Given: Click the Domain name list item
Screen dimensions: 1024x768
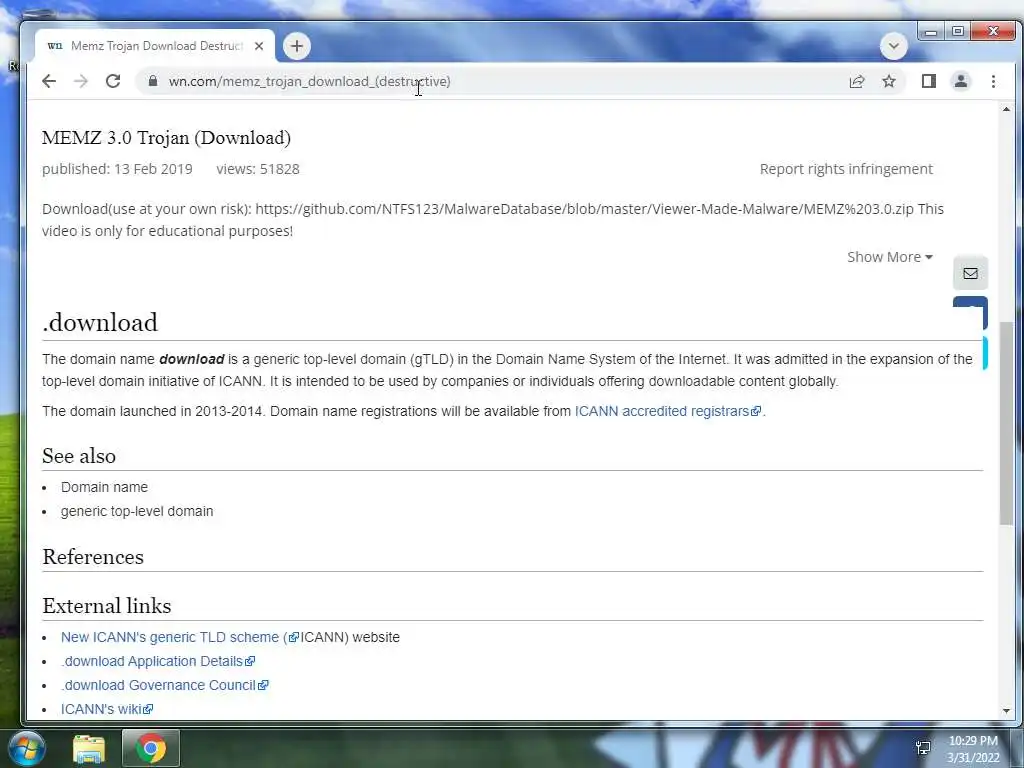Looking at the screenshot, I should (x=104, y=487).
